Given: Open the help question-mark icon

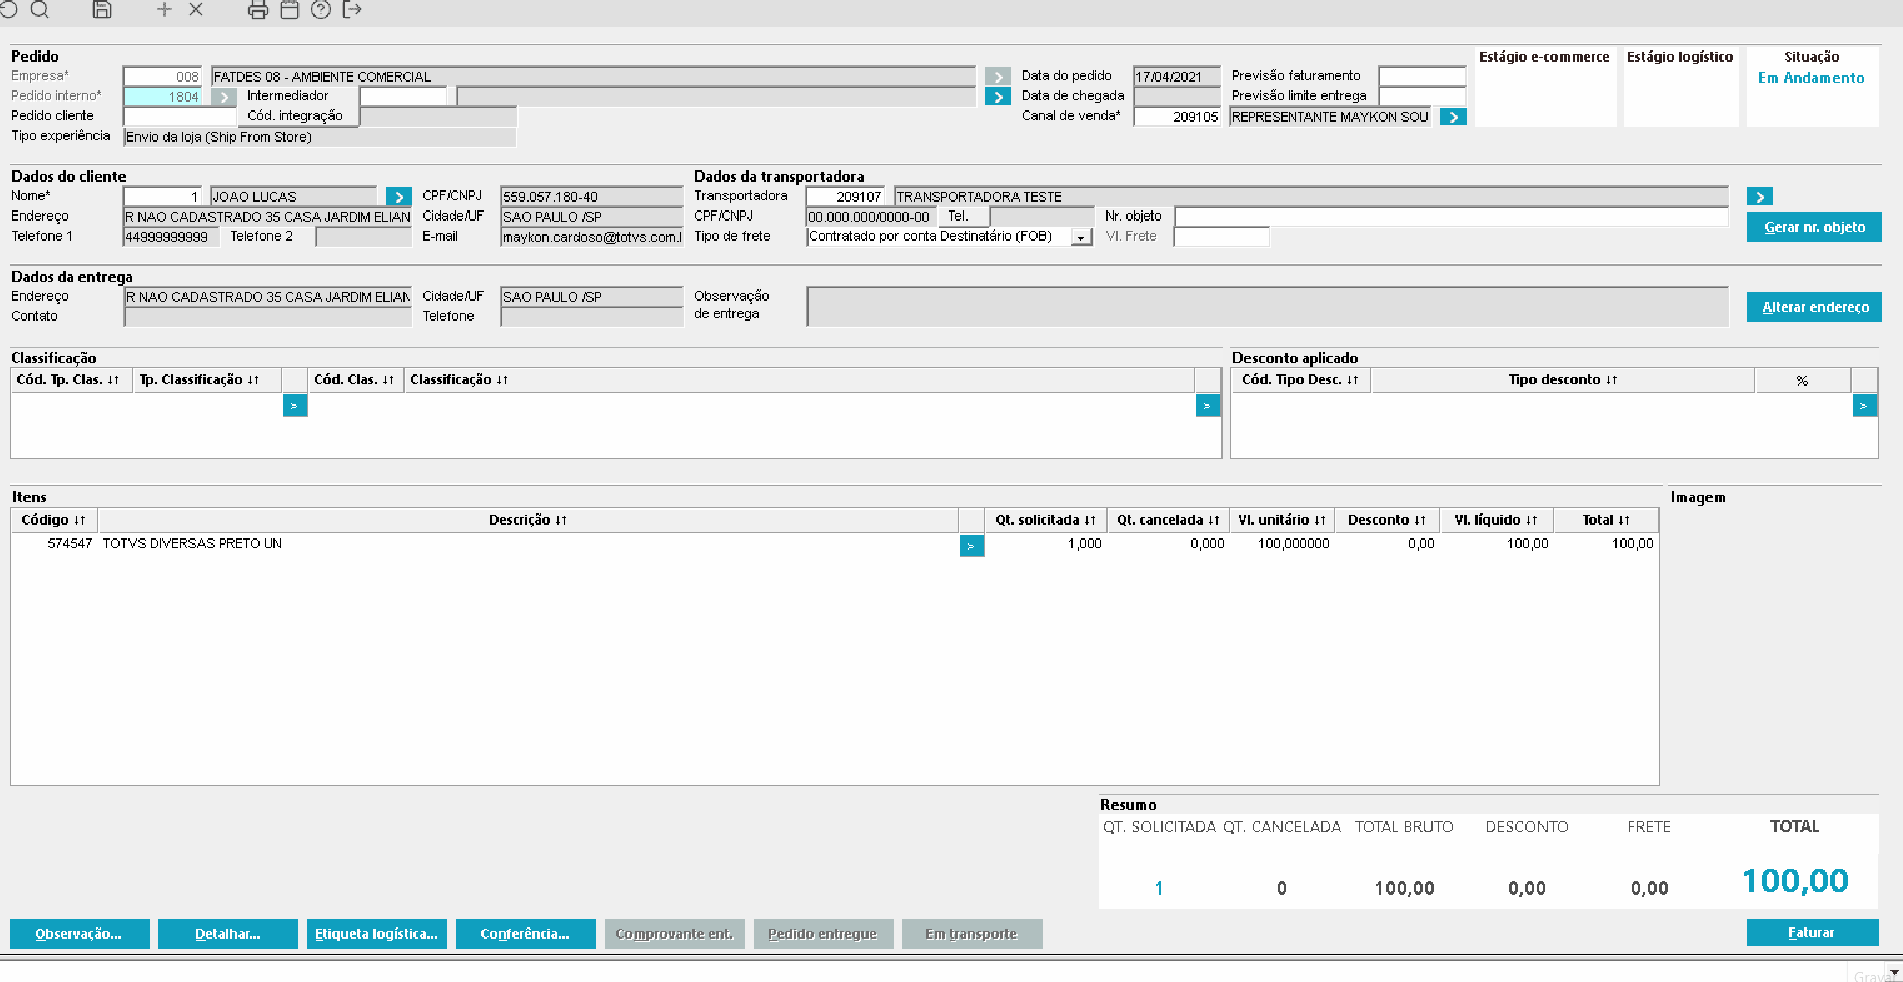Looking at the screenshot, I should coord(321,10).
